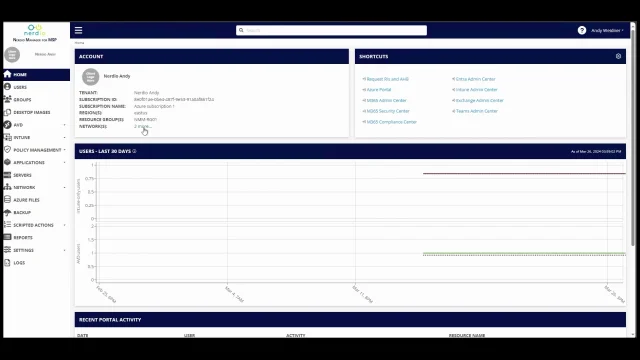Click the top search field
640x360 pixels.
331,30
